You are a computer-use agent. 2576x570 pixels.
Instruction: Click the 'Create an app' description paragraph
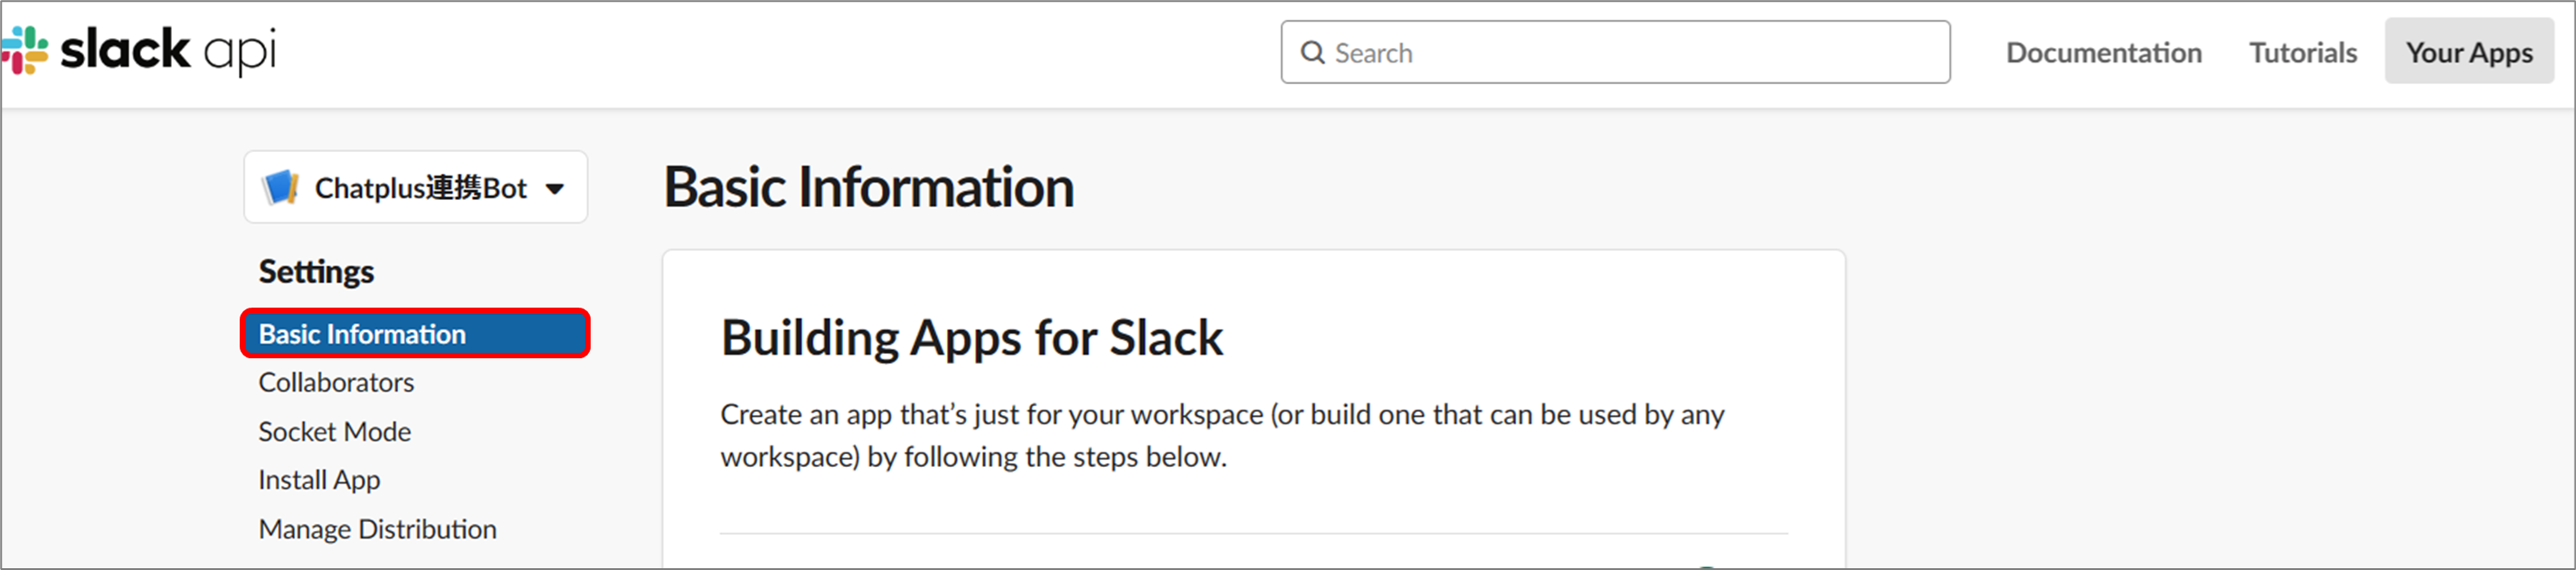1222,435
